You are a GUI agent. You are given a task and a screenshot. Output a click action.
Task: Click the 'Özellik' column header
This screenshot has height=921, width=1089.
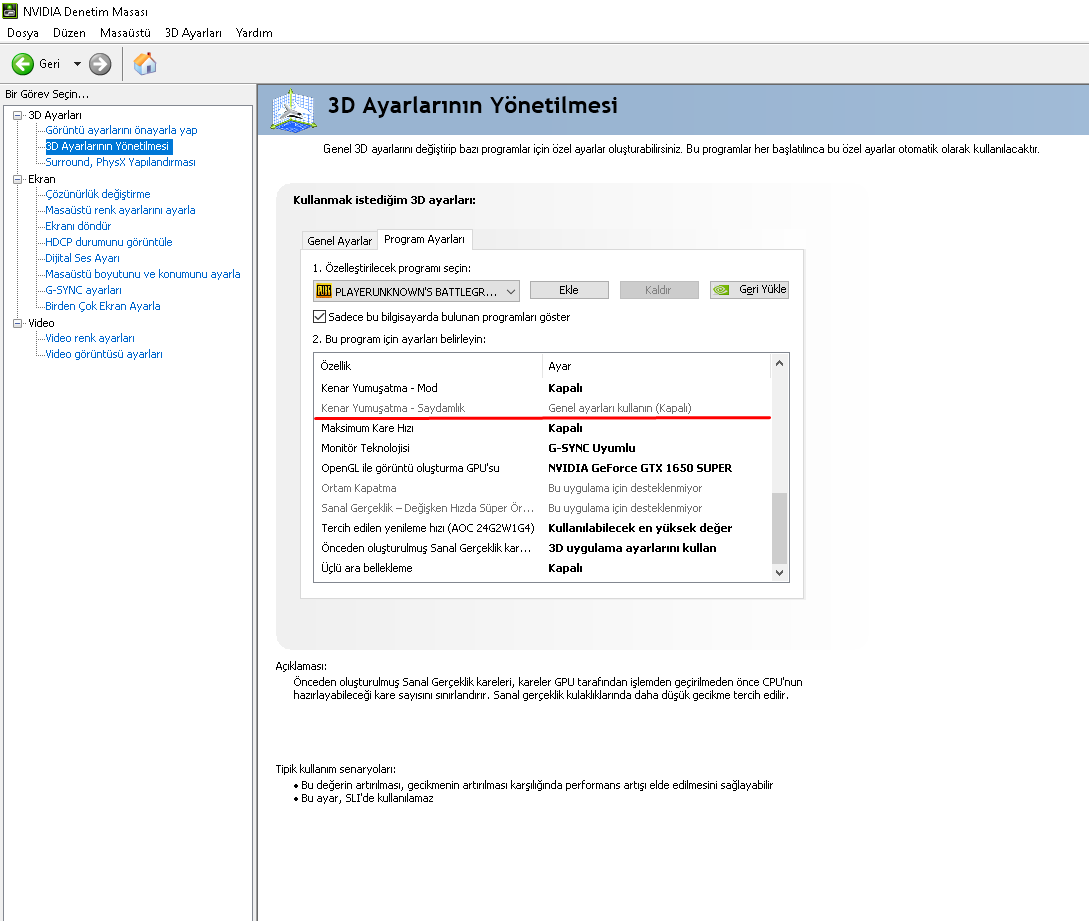tap(428, 366)
